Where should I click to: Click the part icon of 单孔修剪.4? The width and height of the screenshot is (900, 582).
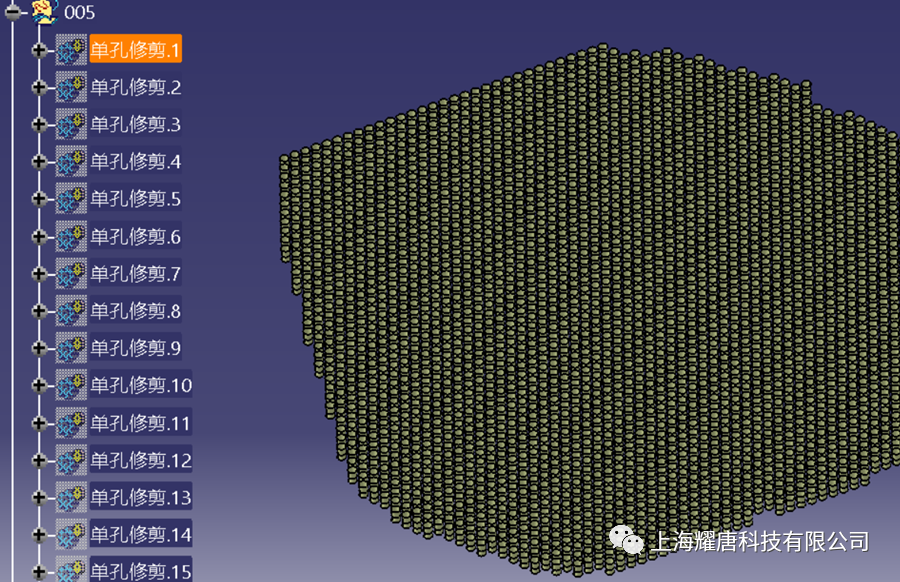(71, 161)
